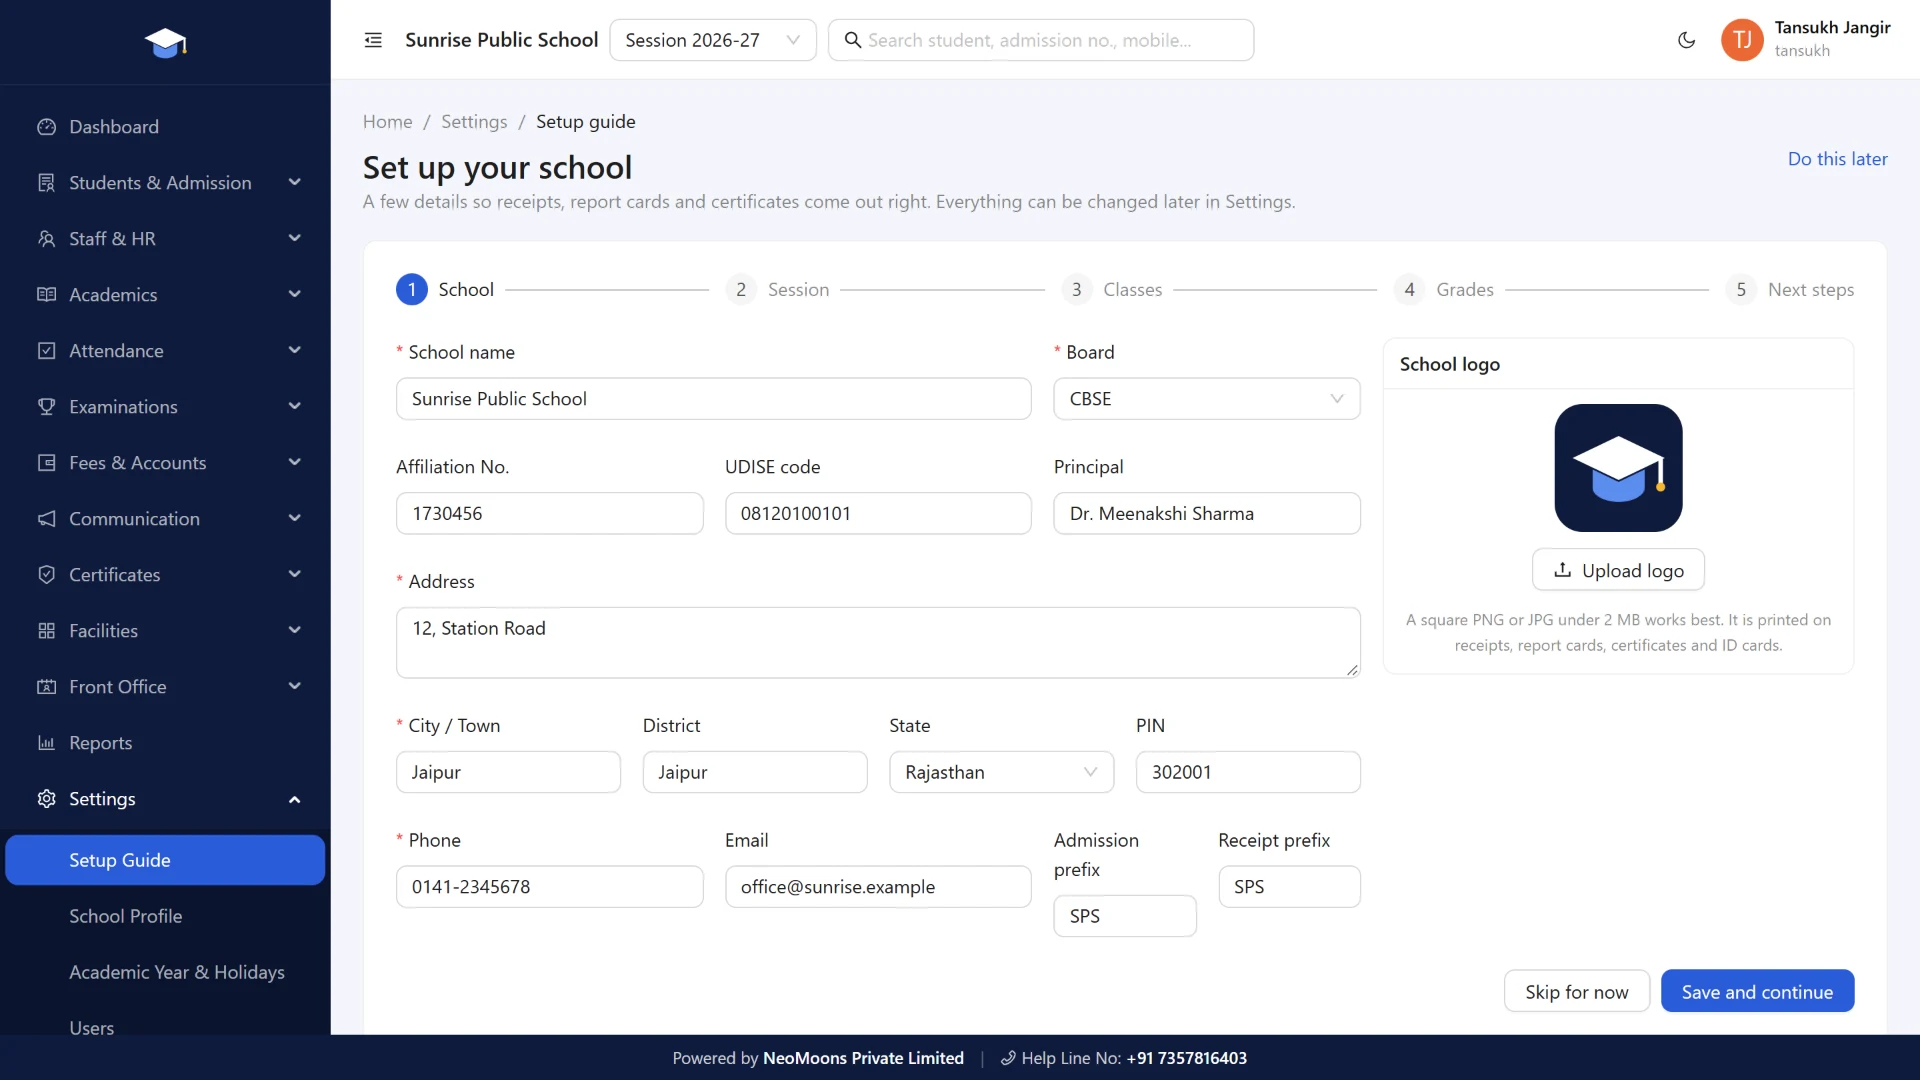Click the Dashboard gauge icon

[x=46, y=127]
